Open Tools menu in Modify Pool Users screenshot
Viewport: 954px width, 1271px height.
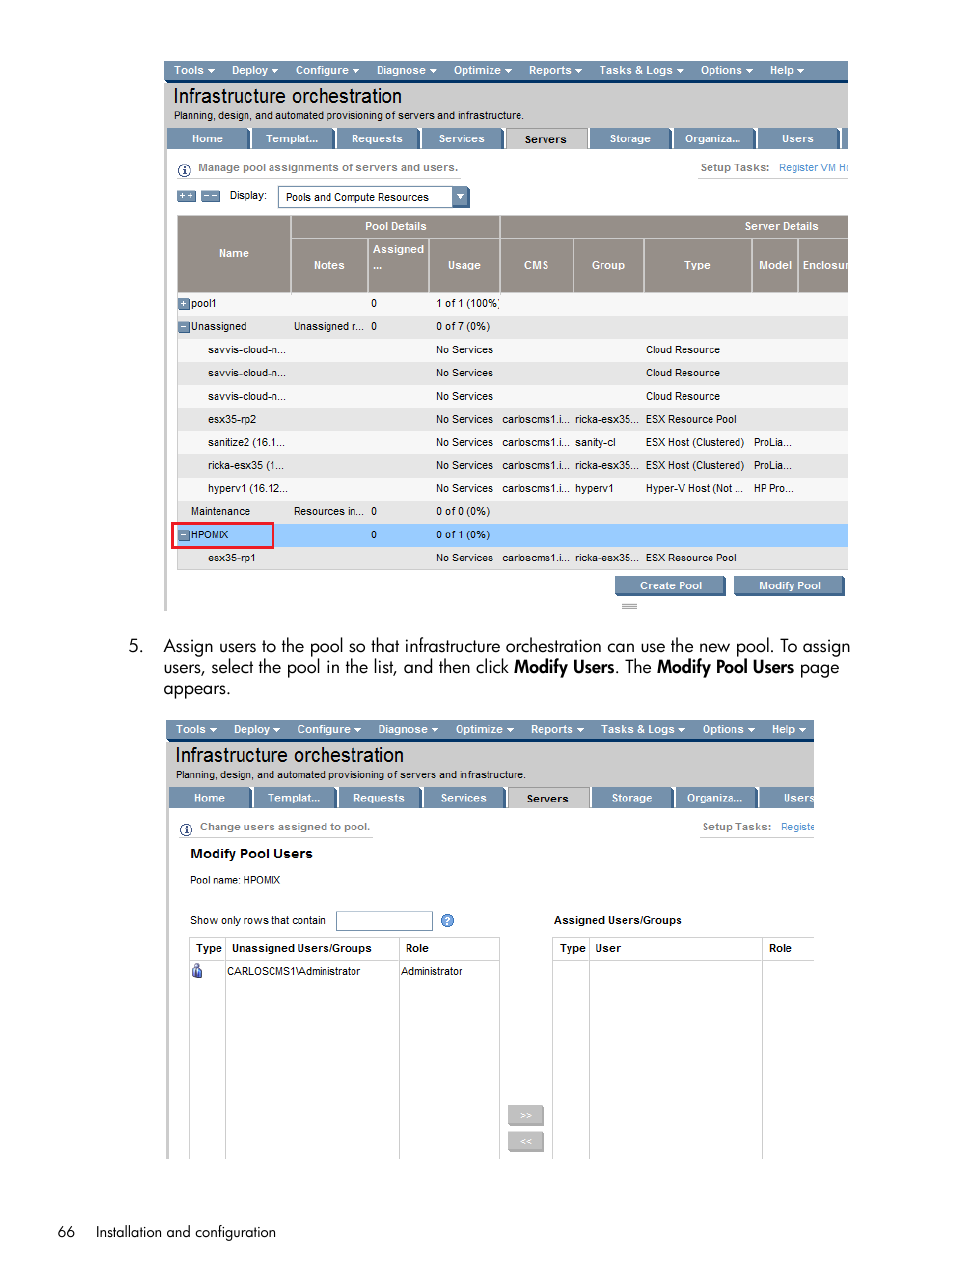click(196, 729)
